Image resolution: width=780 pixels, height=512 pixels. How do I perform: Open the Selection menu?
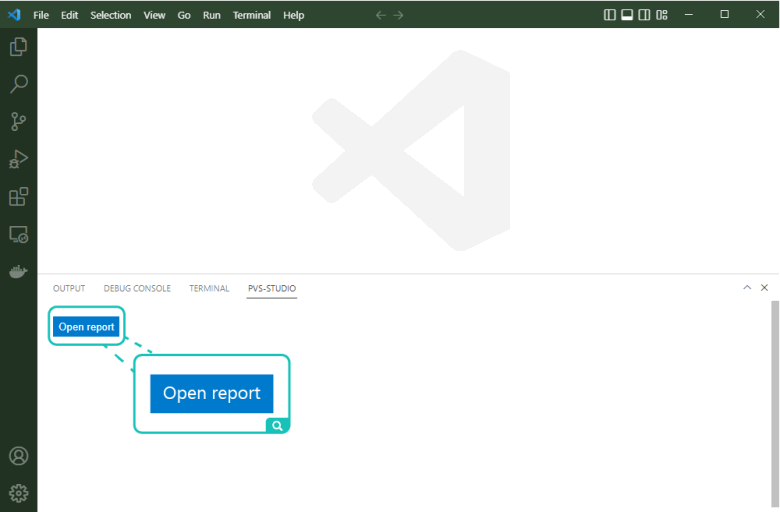pyautogui.click(x=110, y=15)
